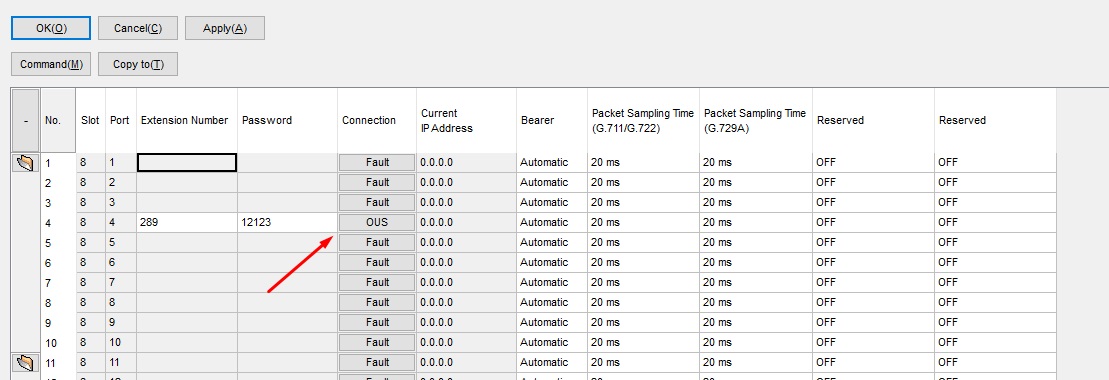
Task: Click the Fault connection button in row 1
Action: 377,163
